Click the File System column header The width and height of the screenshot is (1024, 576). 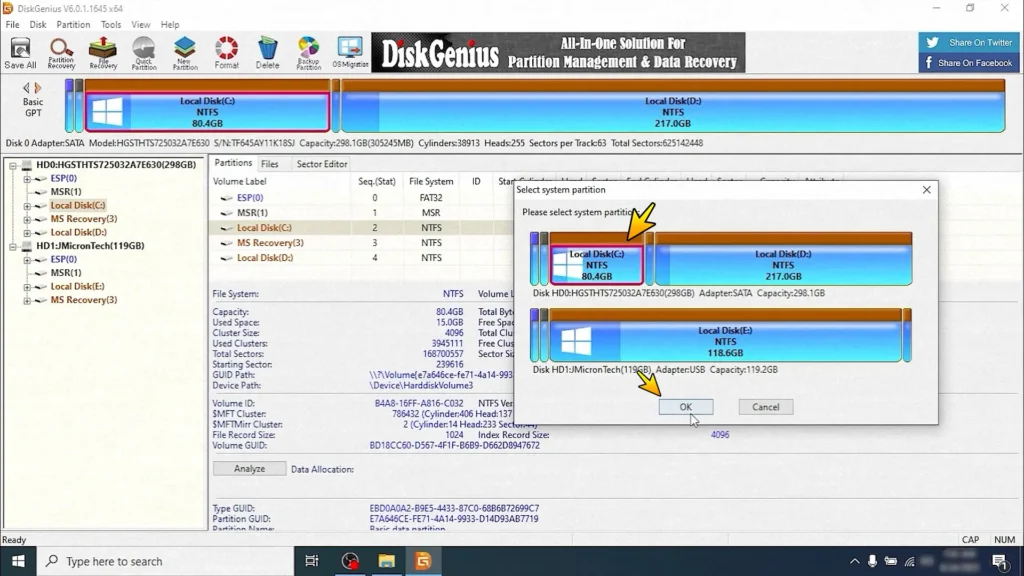[431, 181]
